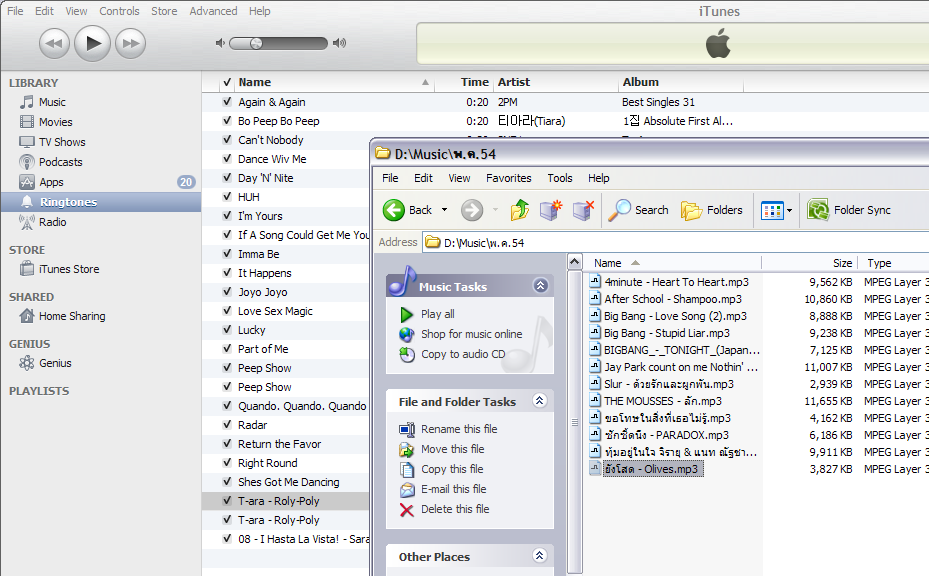
Task: Open the Explorer Favorites menu
Action: coord(508,178)
